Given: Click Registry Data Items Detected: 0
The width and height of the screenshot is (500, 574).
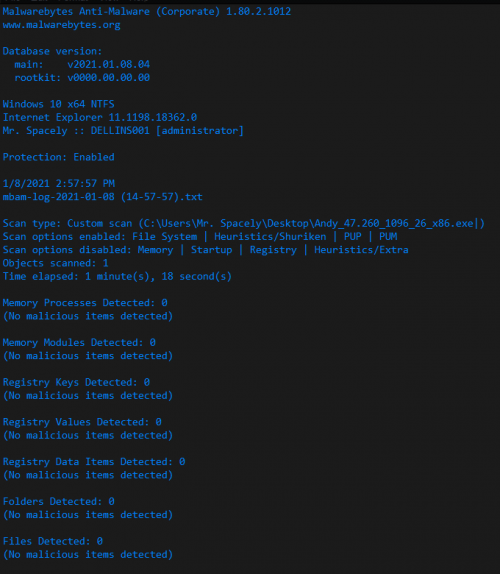Looking at the screenshot, I should click(94, 462).
